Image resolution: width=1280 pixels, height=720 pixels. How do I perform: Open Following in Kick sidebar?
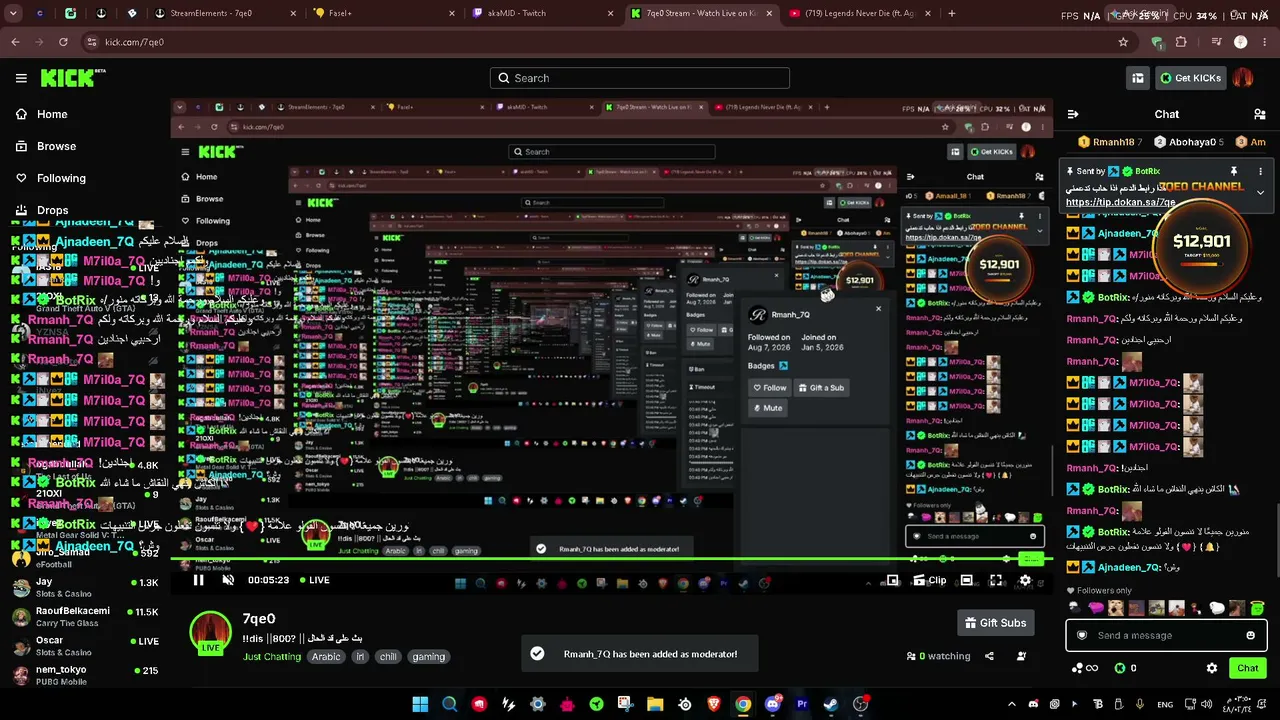(x=51, y=178)
